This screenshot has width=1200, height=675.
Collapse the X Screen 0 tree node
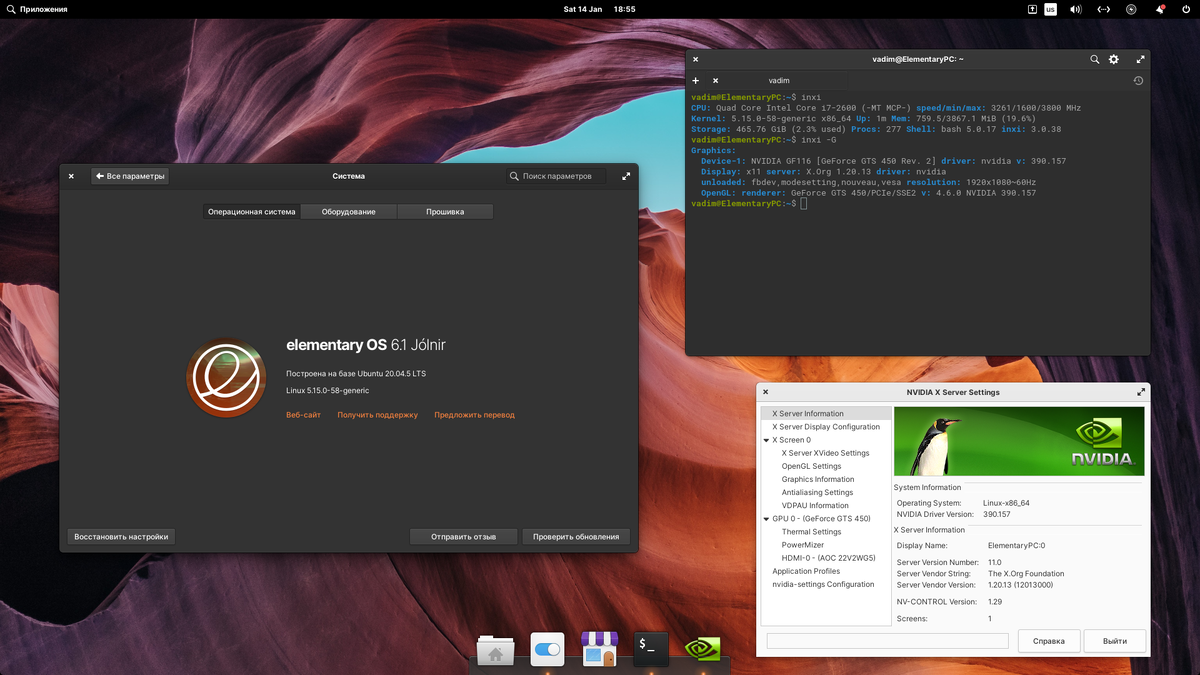pyautogui.click(x=767, y=440)
